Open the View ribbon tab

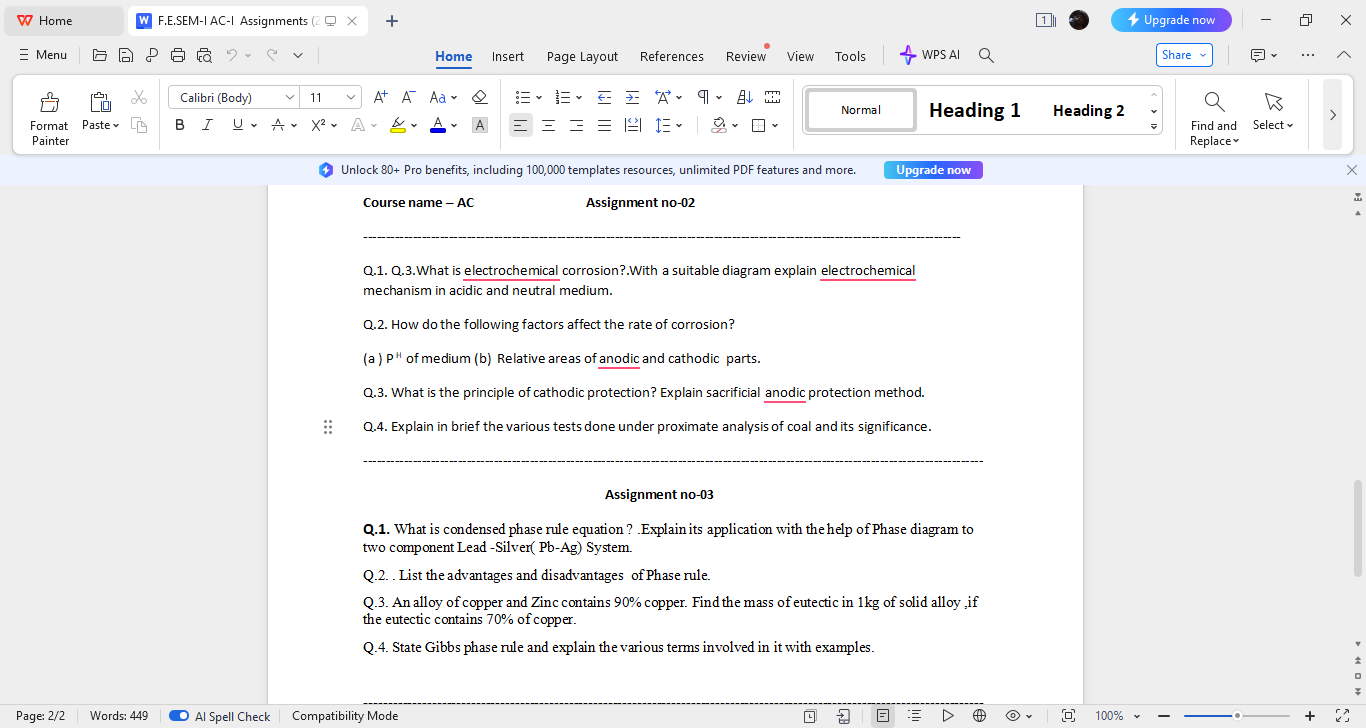coord(800,56)
